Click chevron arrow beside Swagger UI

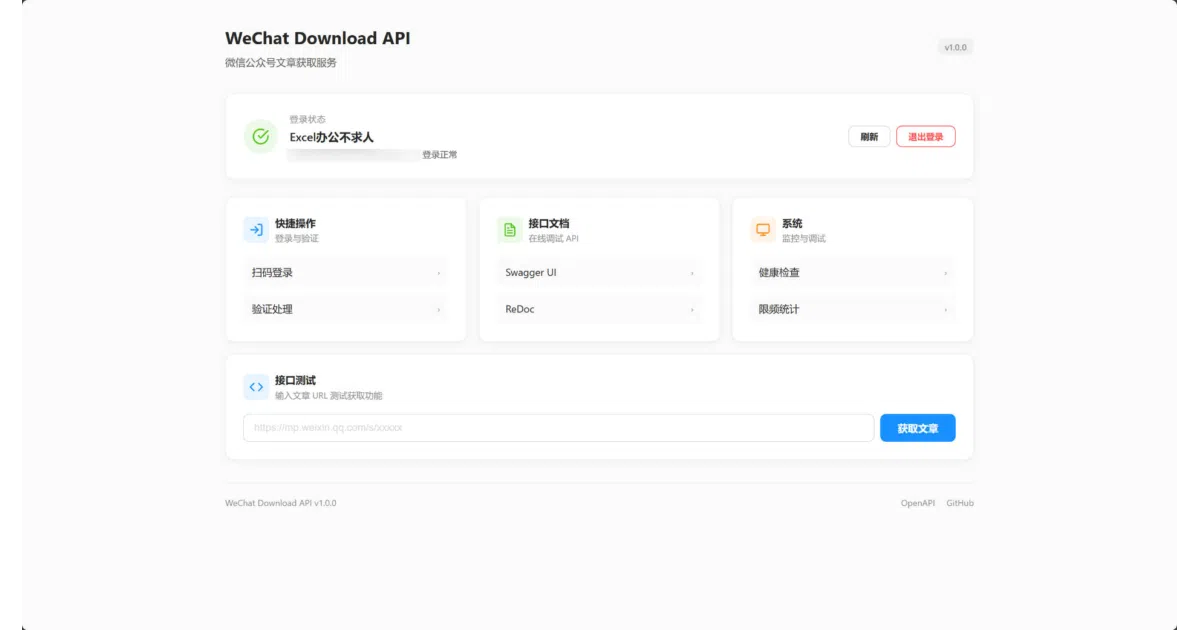click(692, 273)
